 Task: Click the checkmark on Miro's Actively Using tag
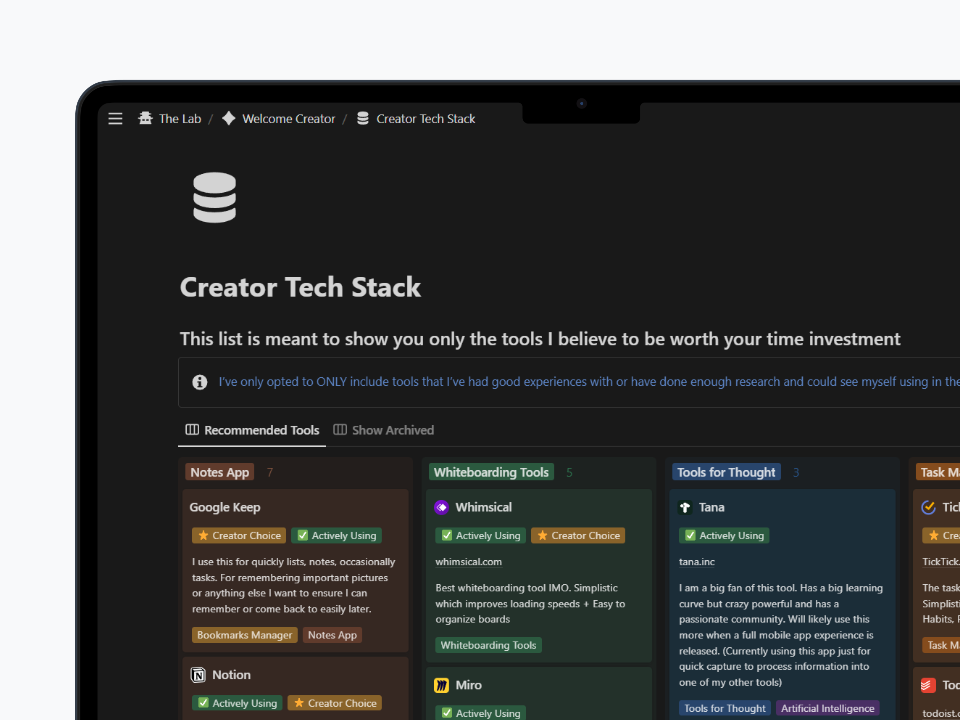tap(447, 713)
